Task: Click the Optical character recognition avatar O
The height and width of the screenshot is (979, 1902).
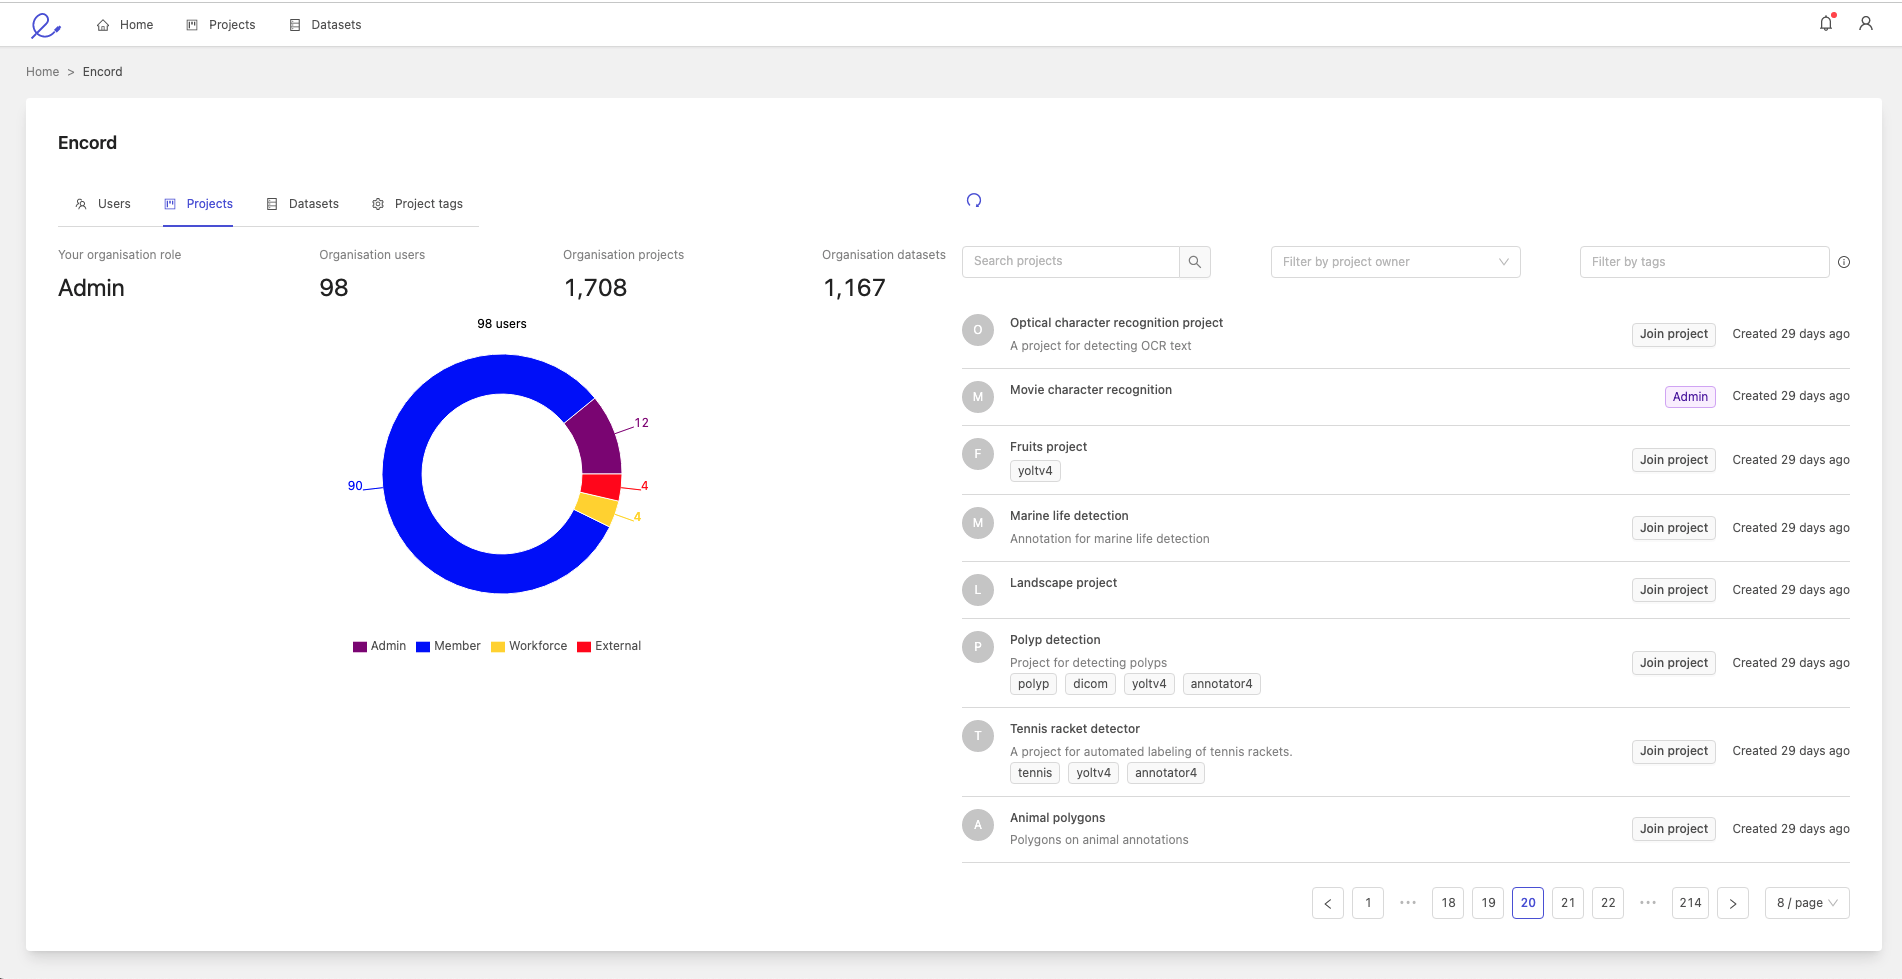Action: [978, 330]
